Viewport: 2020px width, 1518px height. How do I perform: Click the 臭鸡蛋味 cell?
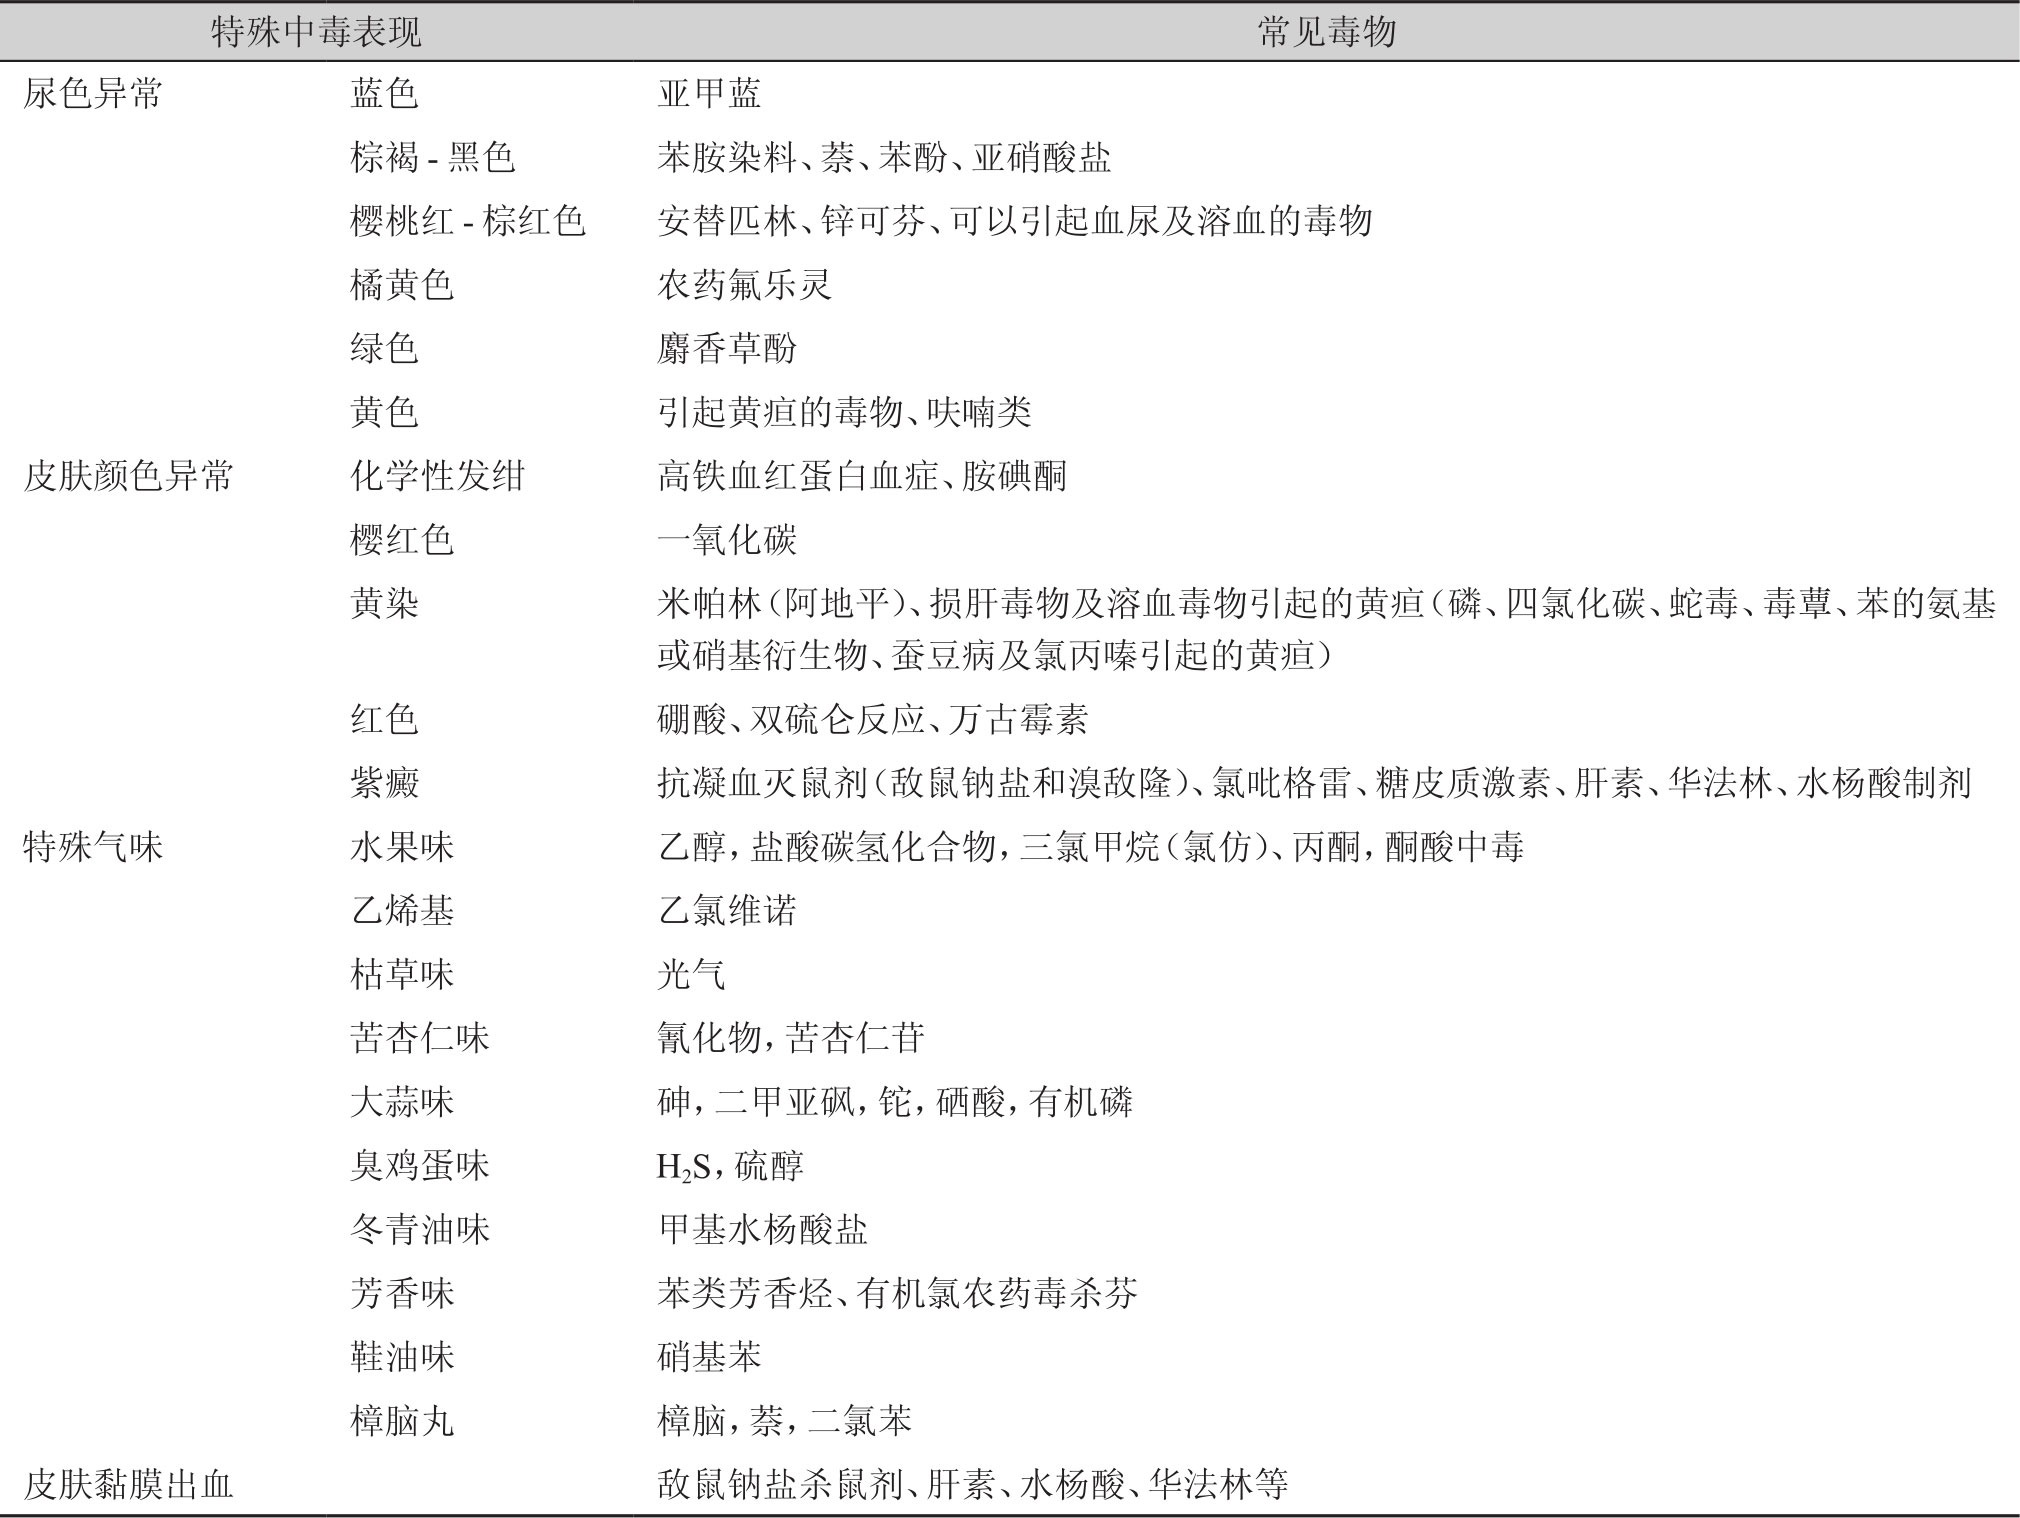(x=420, y=1166)
